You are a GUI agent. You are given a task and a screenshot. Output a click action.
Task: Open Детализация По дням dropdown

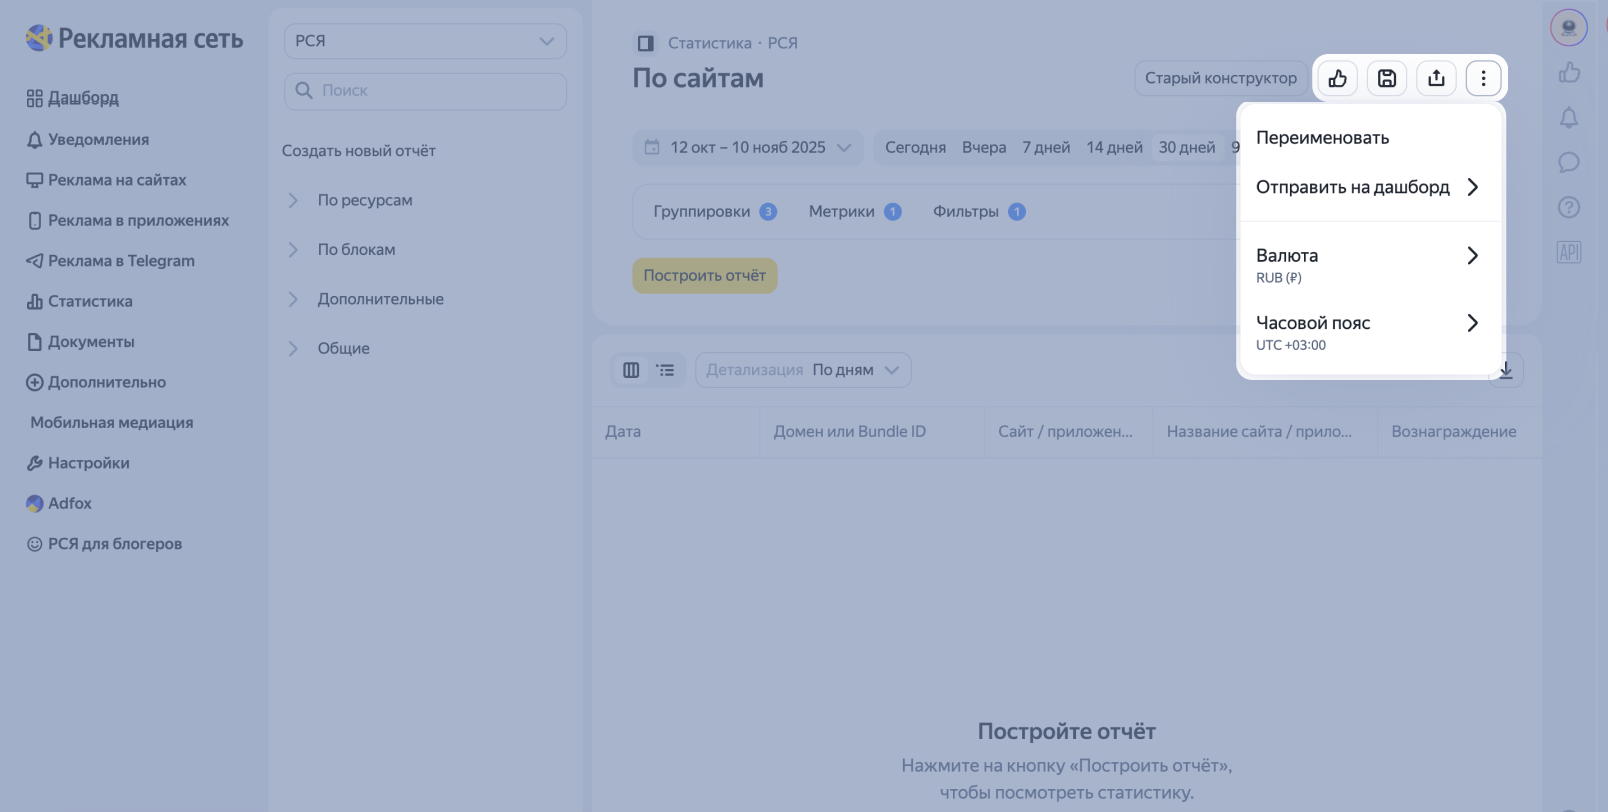[803, 370]
